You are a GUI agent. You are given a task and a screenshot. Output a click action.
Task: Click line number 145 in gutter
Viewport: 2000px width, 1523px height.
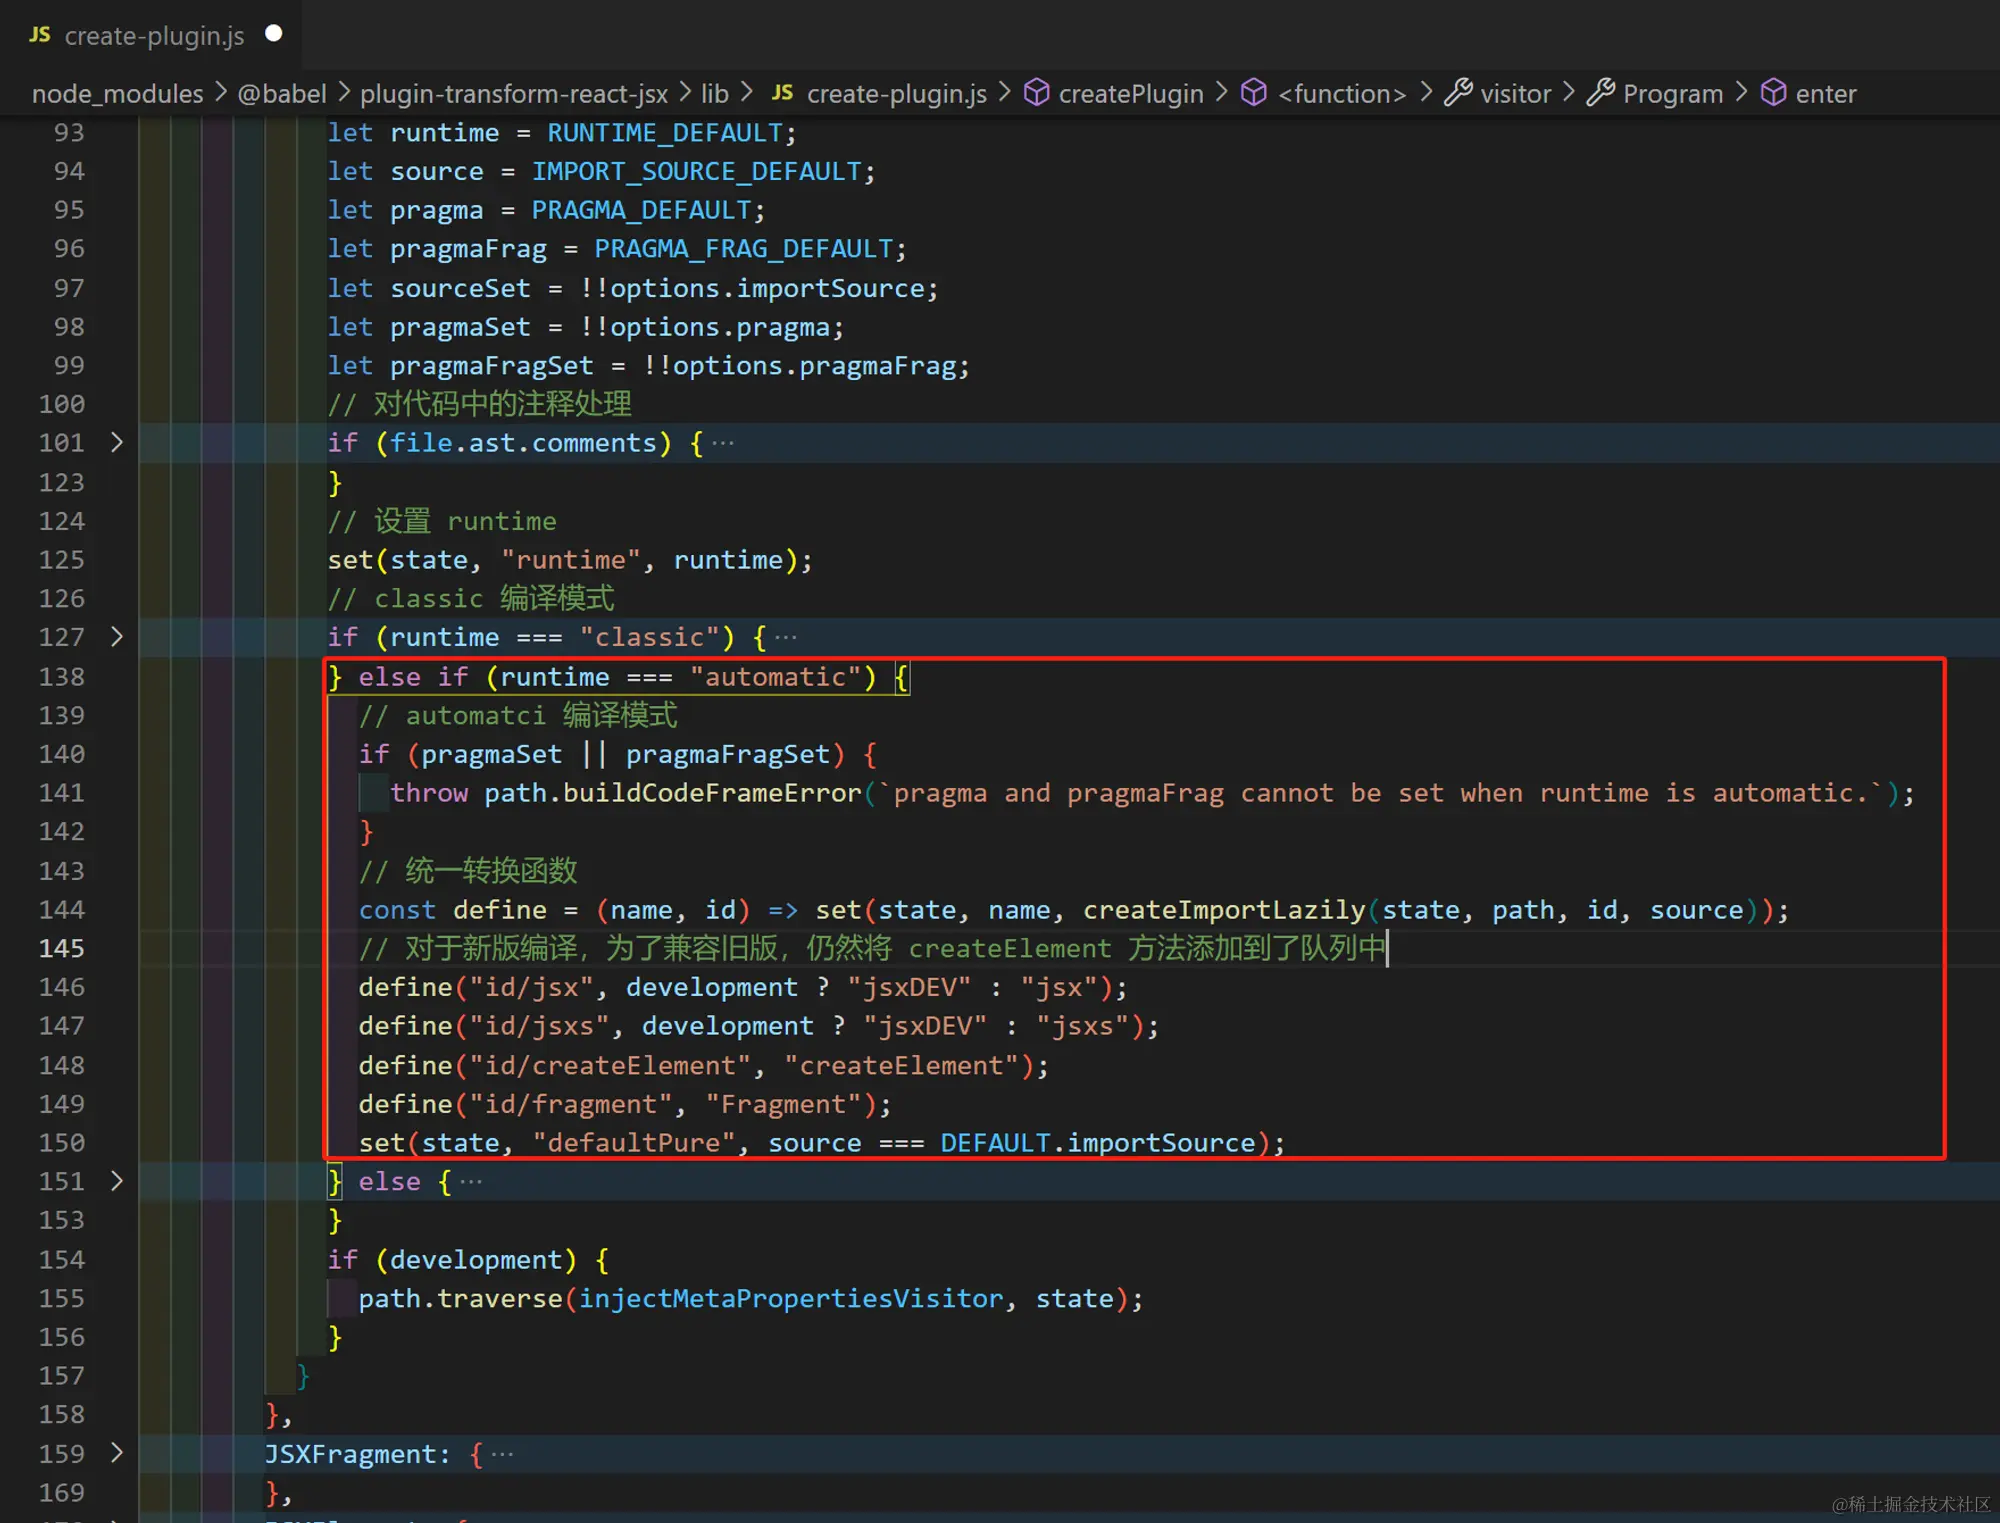click(x=61, y=948)
